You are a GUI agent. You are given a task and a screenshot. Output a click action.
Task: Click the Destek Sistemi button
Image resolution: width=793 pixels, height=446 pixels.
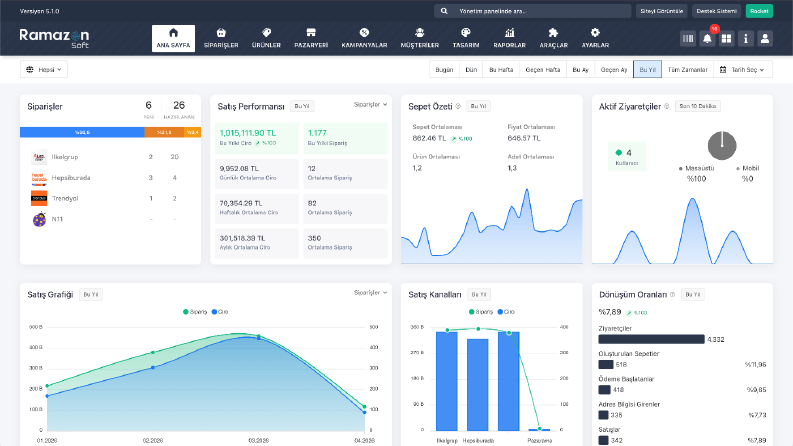(716, 11)
